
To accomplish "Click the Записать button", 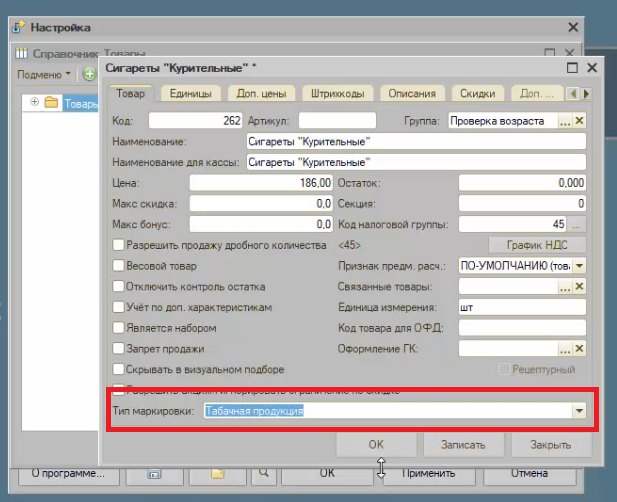I will pyautogui.click(x=463, y=445).
